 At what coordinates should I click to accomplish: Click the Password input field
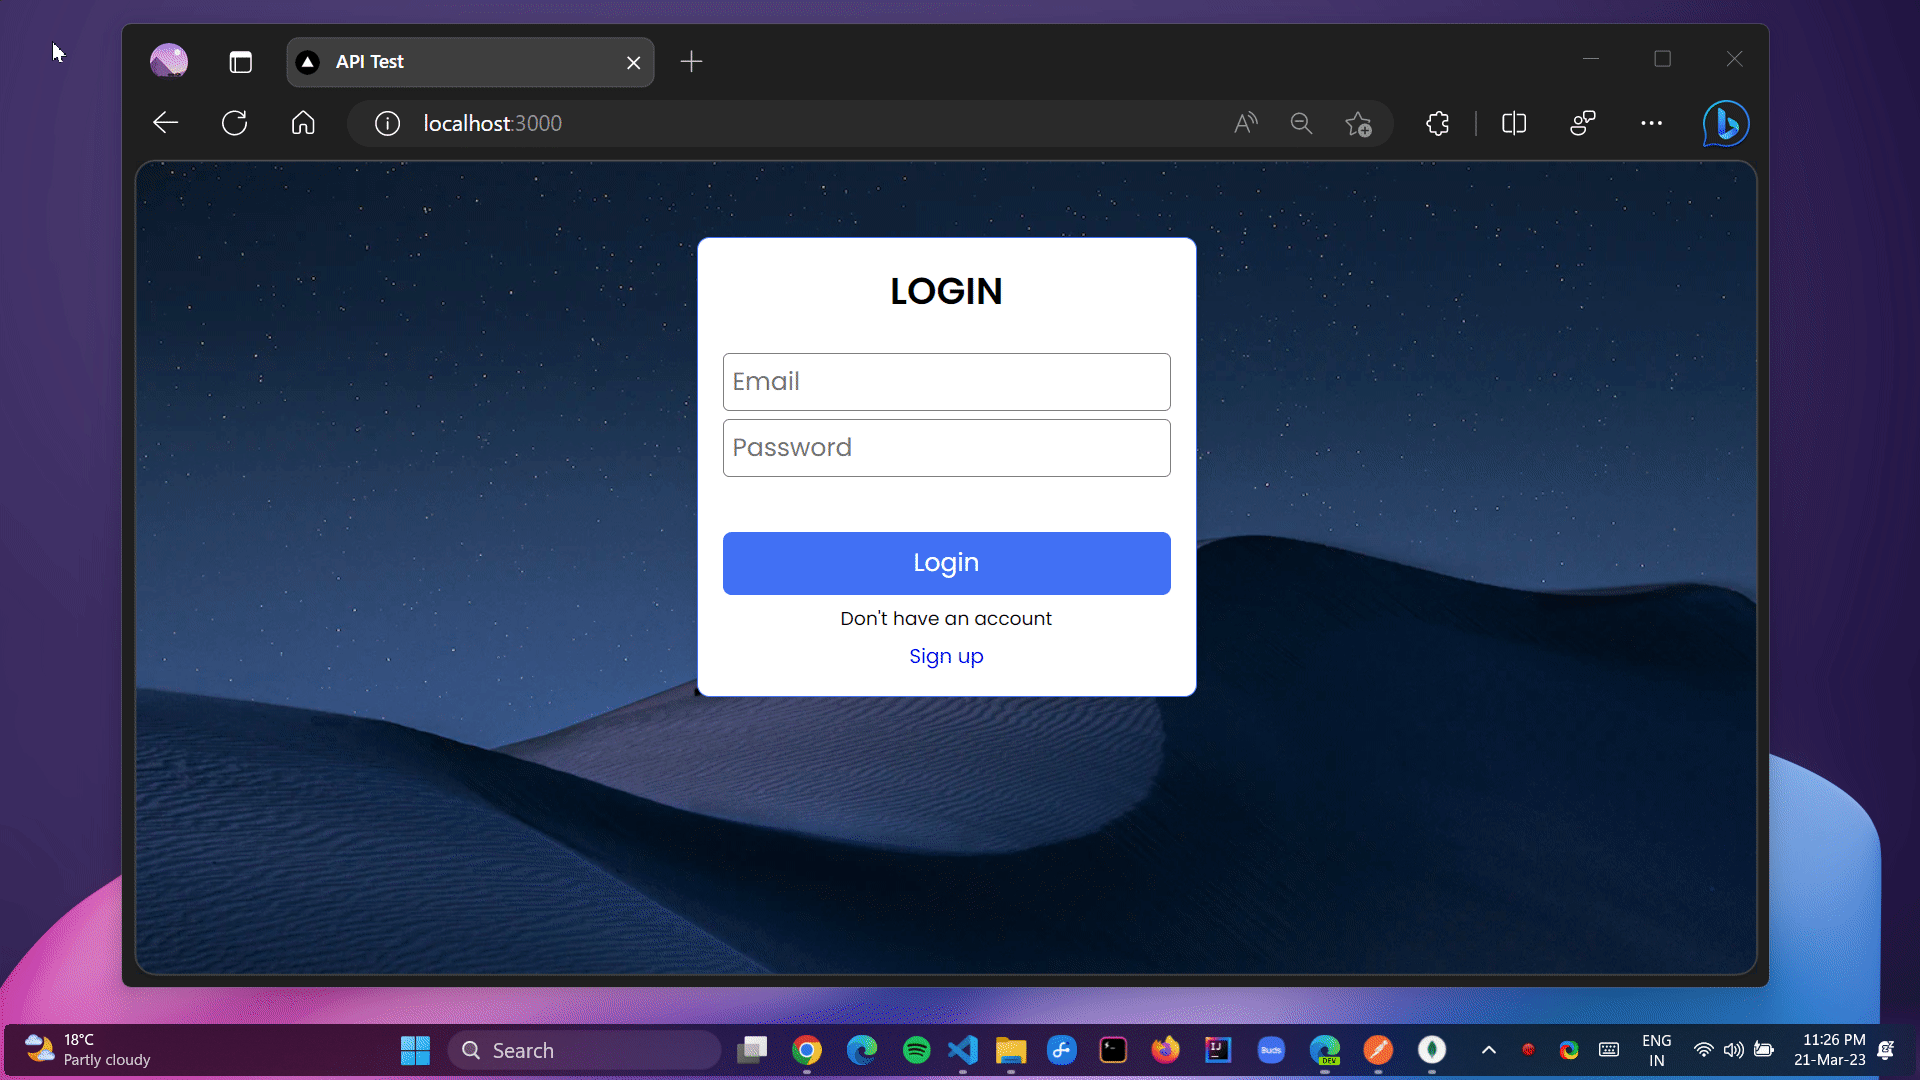coord(946,448)
